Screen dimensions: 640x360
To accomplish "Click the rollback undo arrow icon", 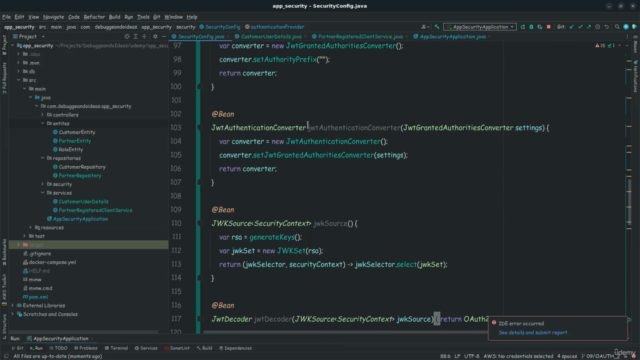I will (607, 27).
